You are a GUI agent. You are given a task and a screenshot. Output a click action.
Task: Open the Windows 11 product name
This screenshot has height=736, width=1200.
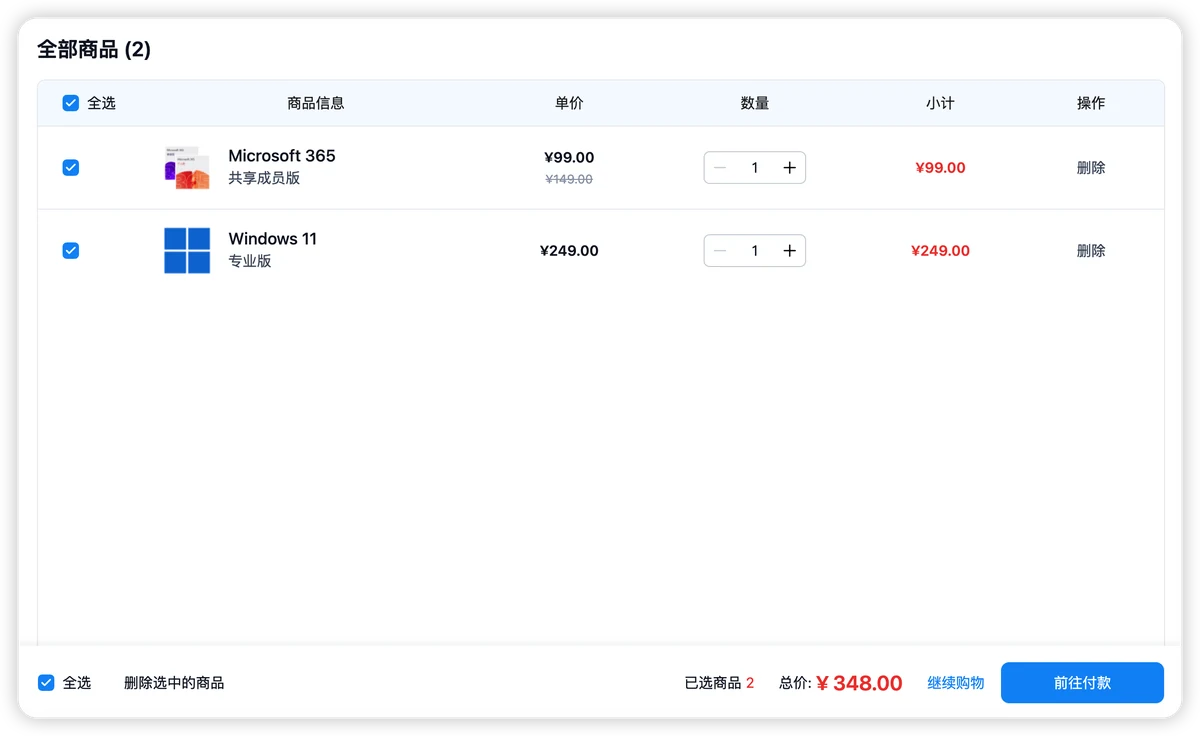pyautogui.click(x=273, y=239)
